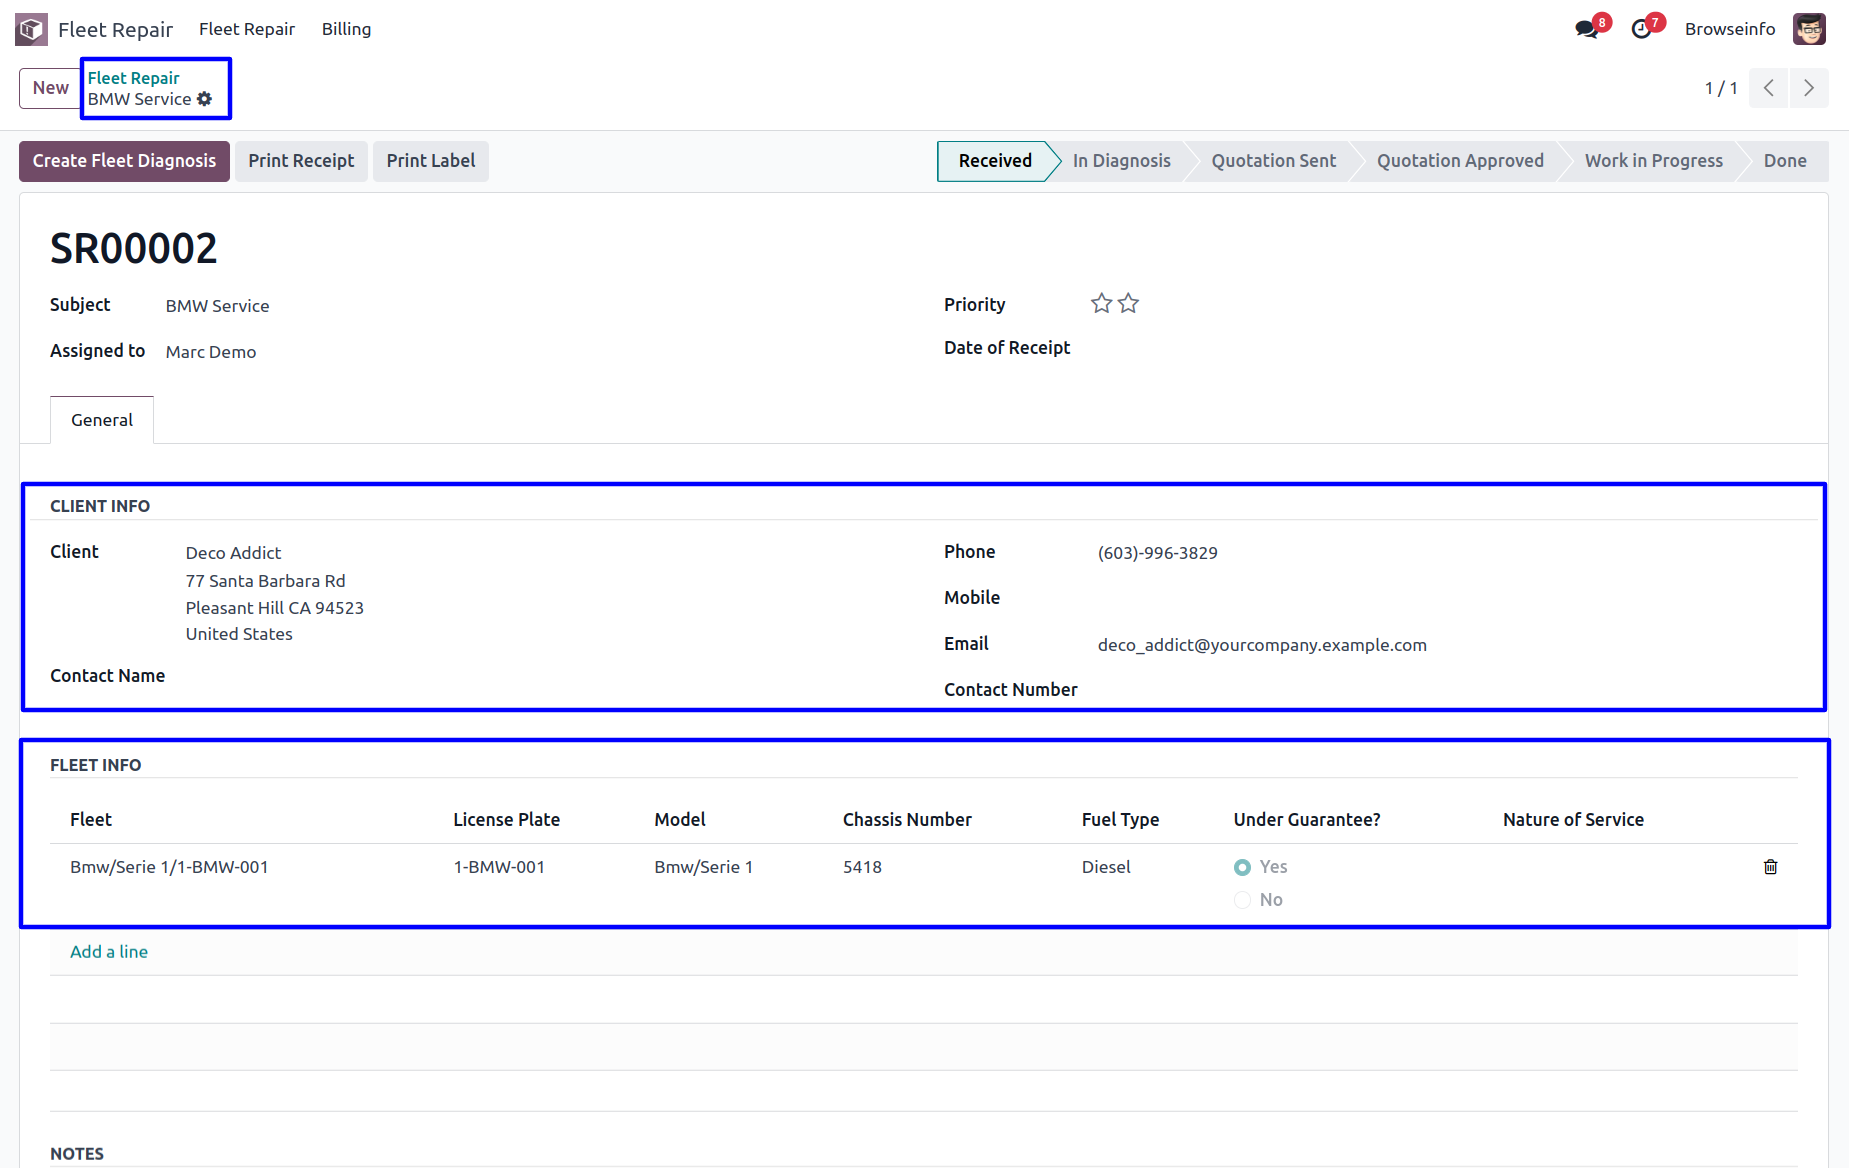Click Create Fleet Diagnosis button
Screen dimensions: 1849x1168
(x=124, y=161)
